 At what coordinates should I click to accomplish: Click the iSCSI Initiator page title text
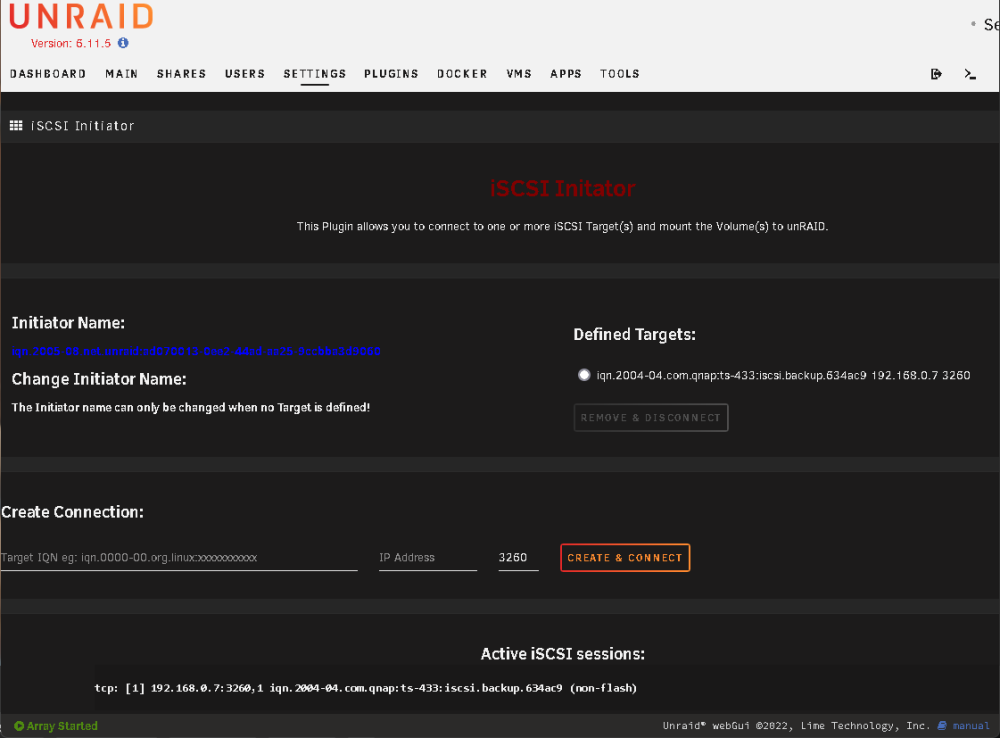[x=83, y=126]
